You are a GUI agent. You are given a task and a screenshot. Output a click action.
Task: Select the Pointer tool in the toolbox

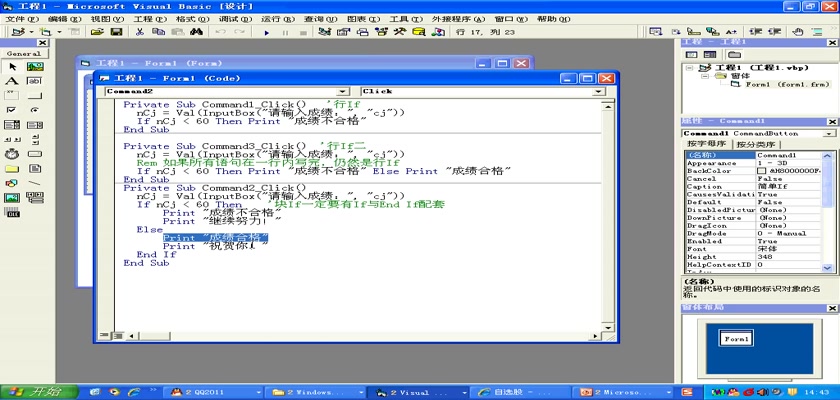click(x=12, y=66)
